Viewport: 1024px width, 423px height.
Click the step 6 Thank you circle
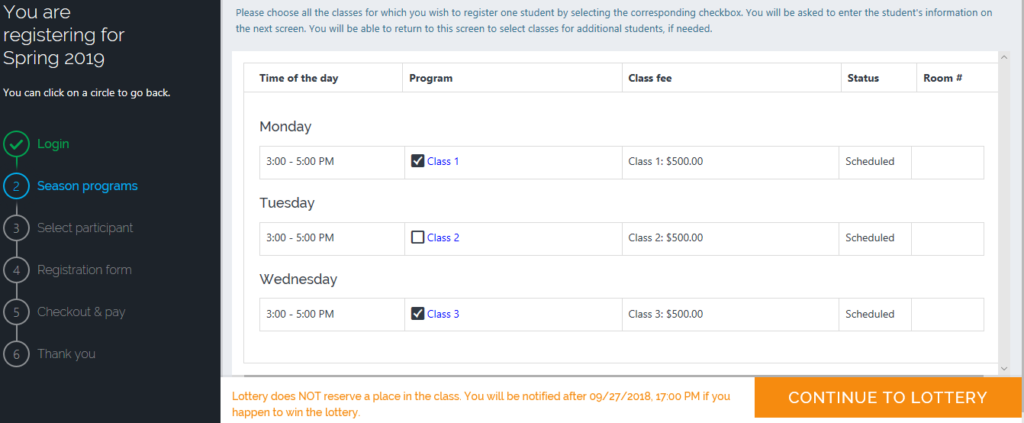point(16,354)
